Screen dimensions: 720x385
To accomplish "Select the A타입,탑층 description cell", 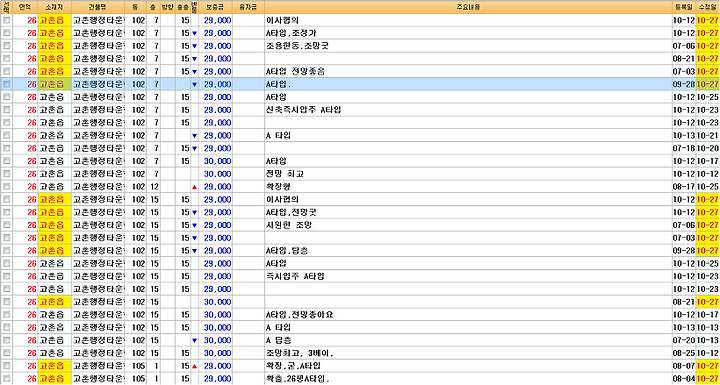I will click(x=468, y=251).
